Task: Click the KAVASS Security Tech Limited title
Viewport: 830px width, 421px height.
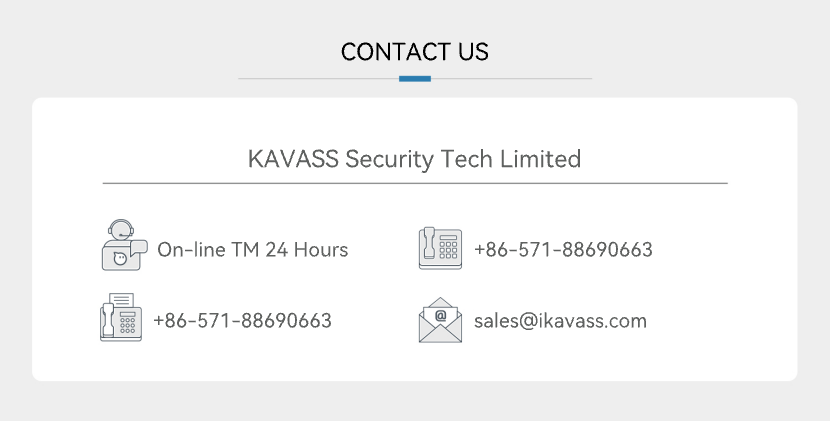Action: 414,159
